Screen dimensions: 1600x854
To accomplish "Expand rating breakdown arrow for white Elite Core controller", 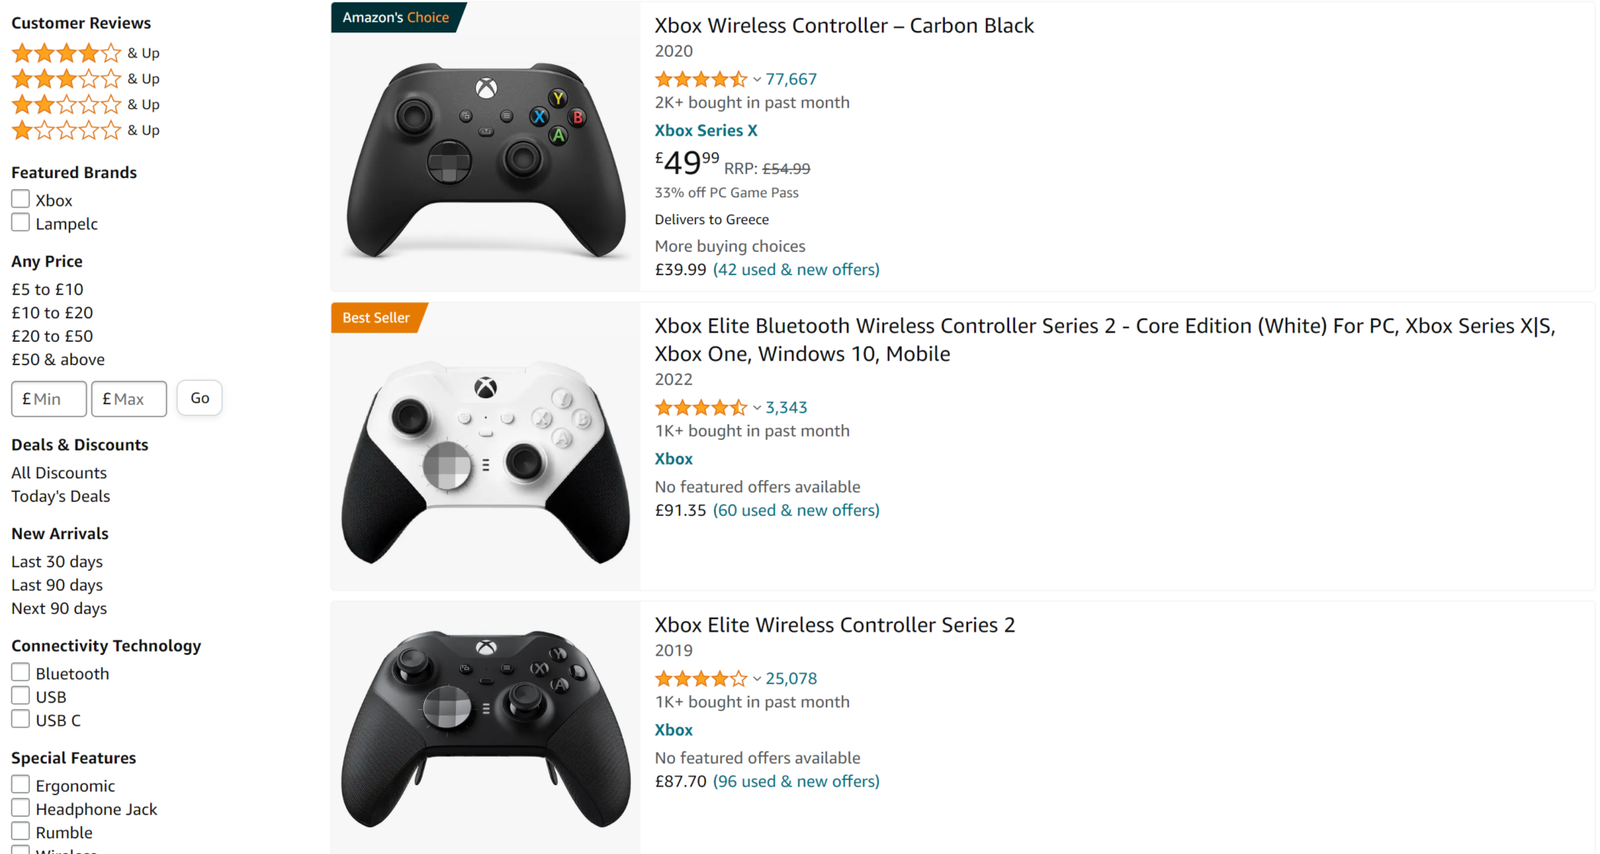I will (x=757, y=408).
